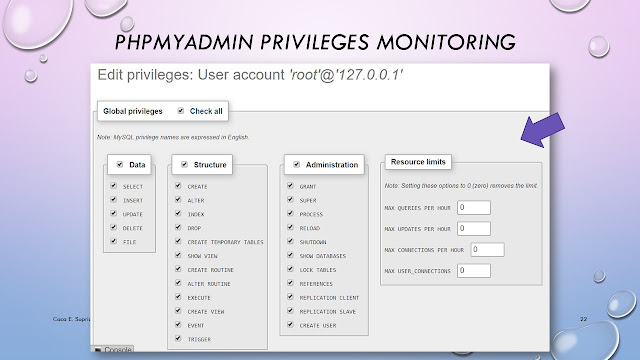Toggle the Data group checkbox
The height and width of the screenshot is (360, 640).
(120, 164)
